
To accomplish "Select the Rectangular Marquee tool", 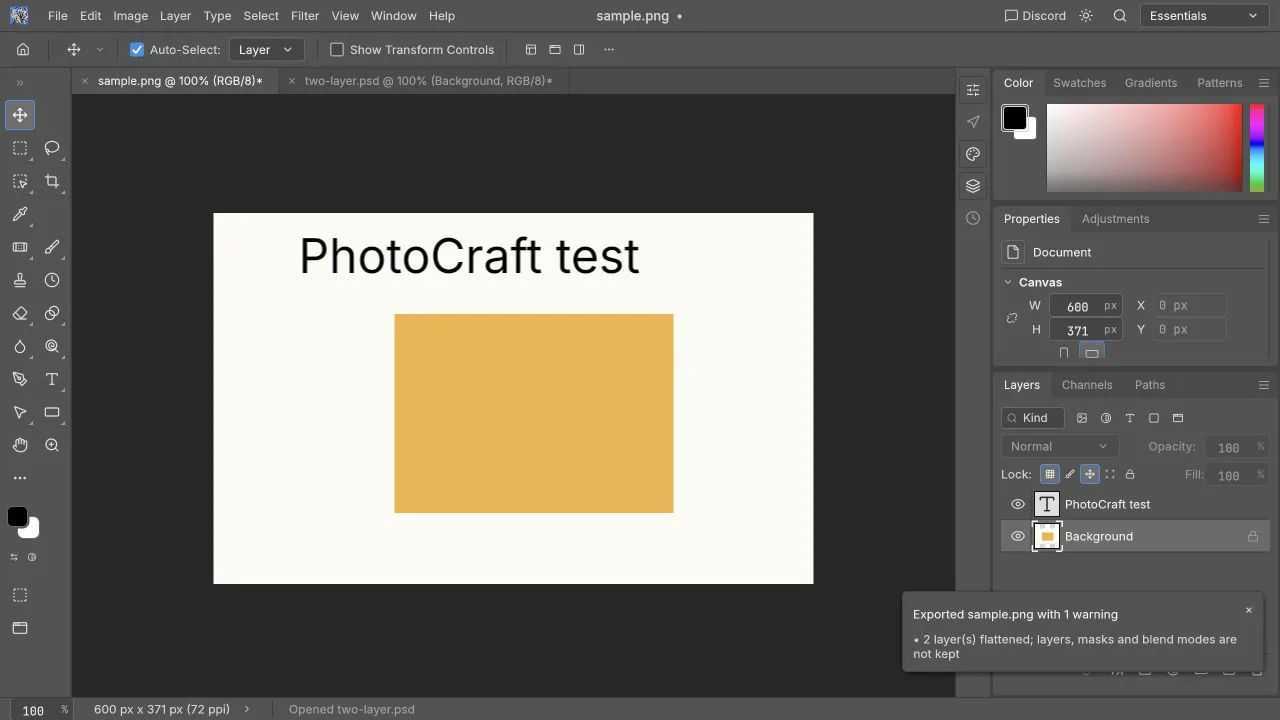I will click(x=20, y=148).
